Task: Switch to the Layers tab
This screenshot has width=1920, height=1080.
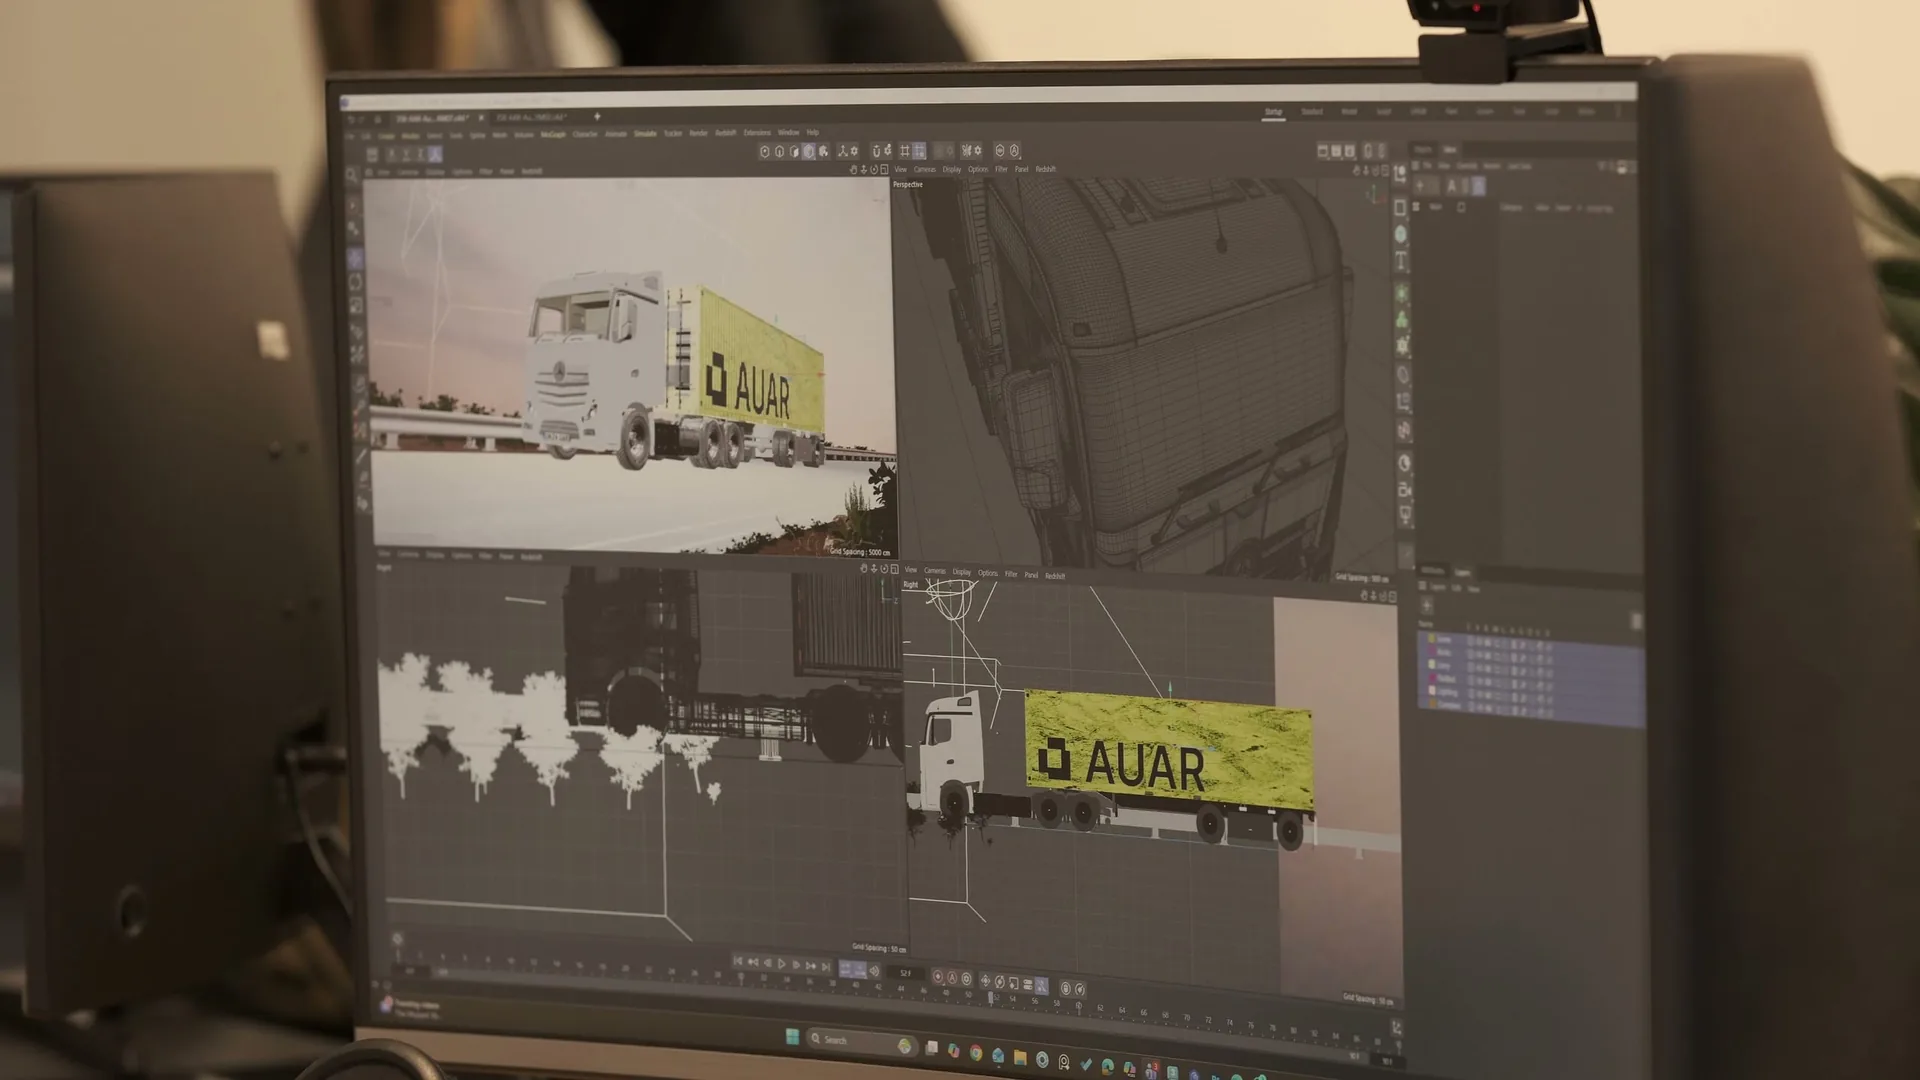Action: pyautogui.click(x=1462, y=572)
